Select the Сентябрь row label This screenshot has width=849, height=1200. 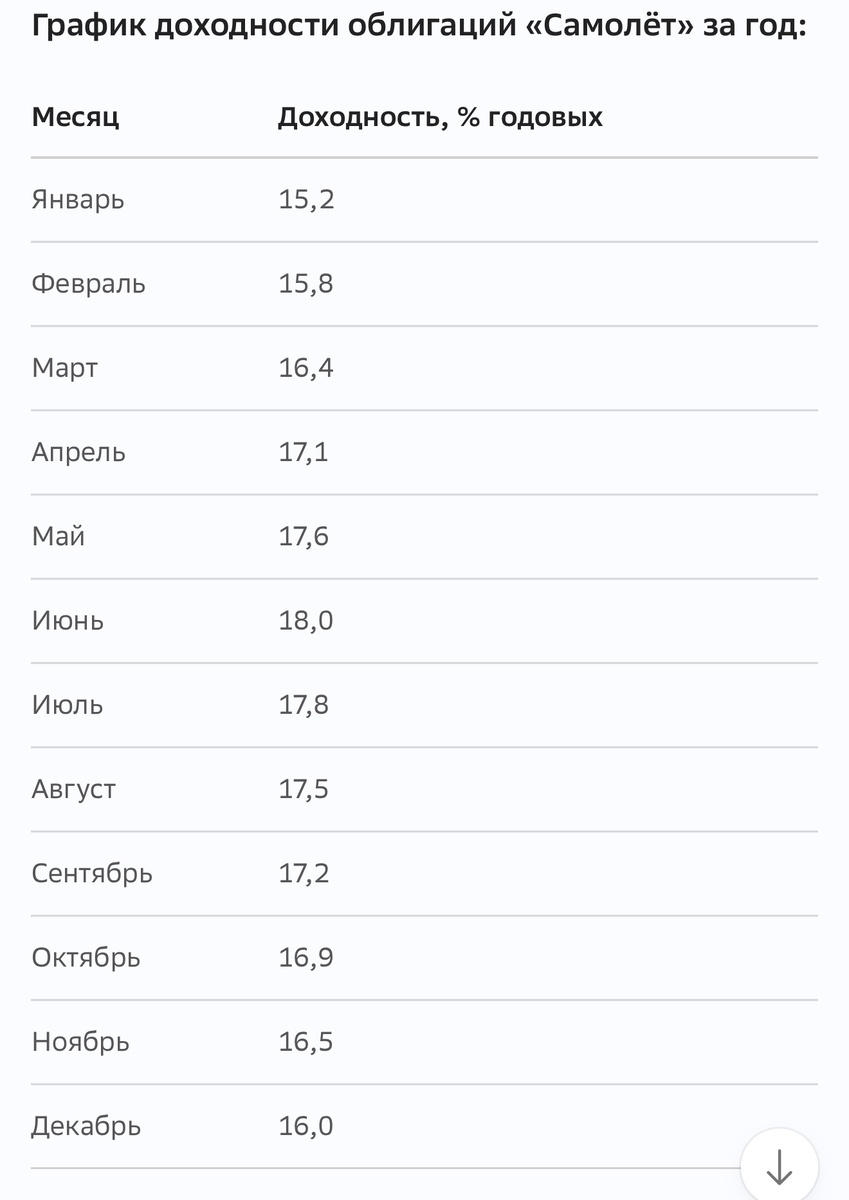tap(92, 874)
